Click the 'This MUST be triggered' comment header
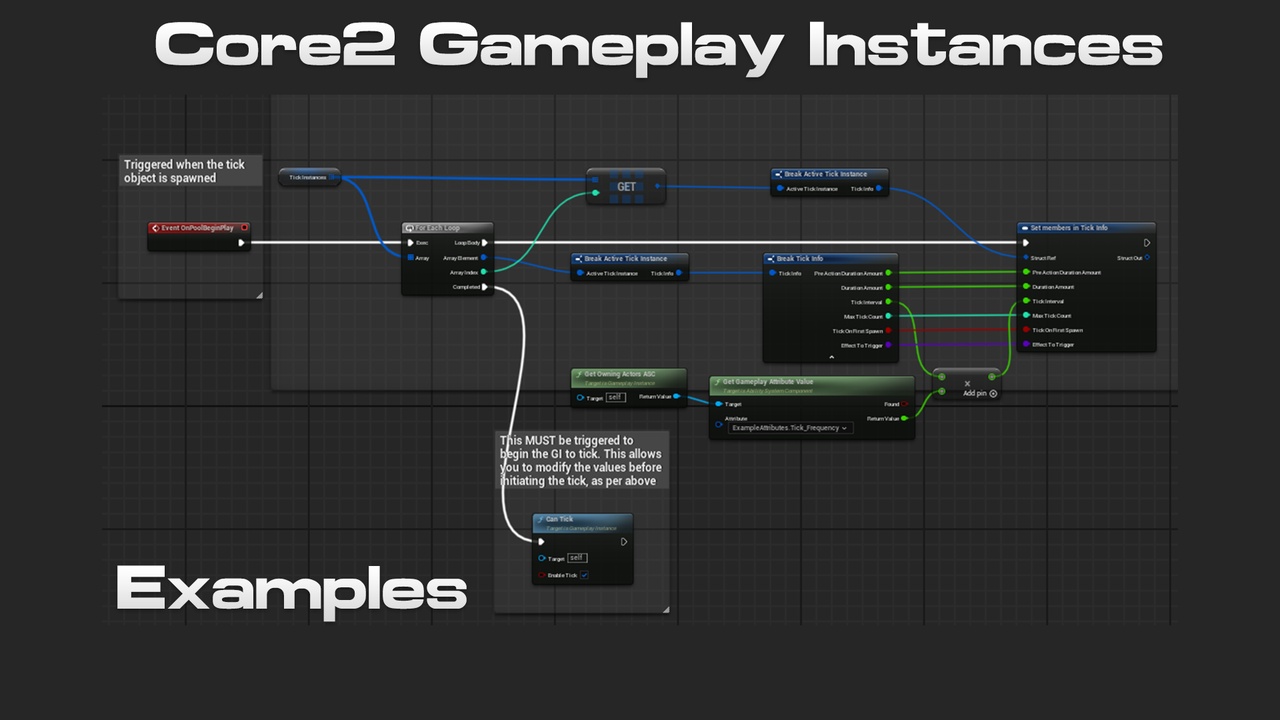 [583, 460]
